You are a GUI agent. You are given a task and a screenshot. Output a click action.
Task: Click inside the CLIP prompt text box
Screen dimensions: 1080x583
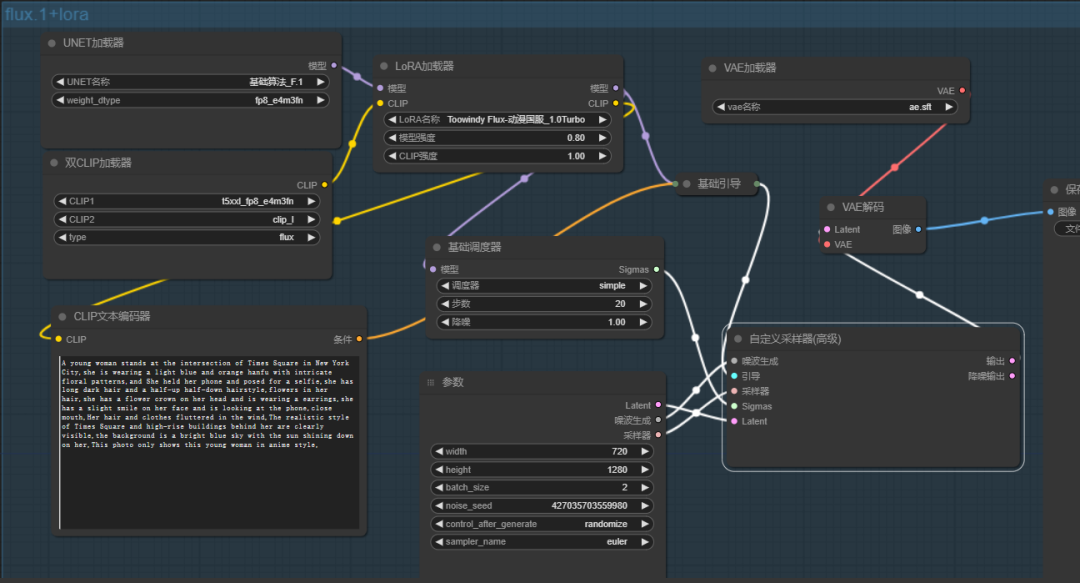click(x=208, y=440)
